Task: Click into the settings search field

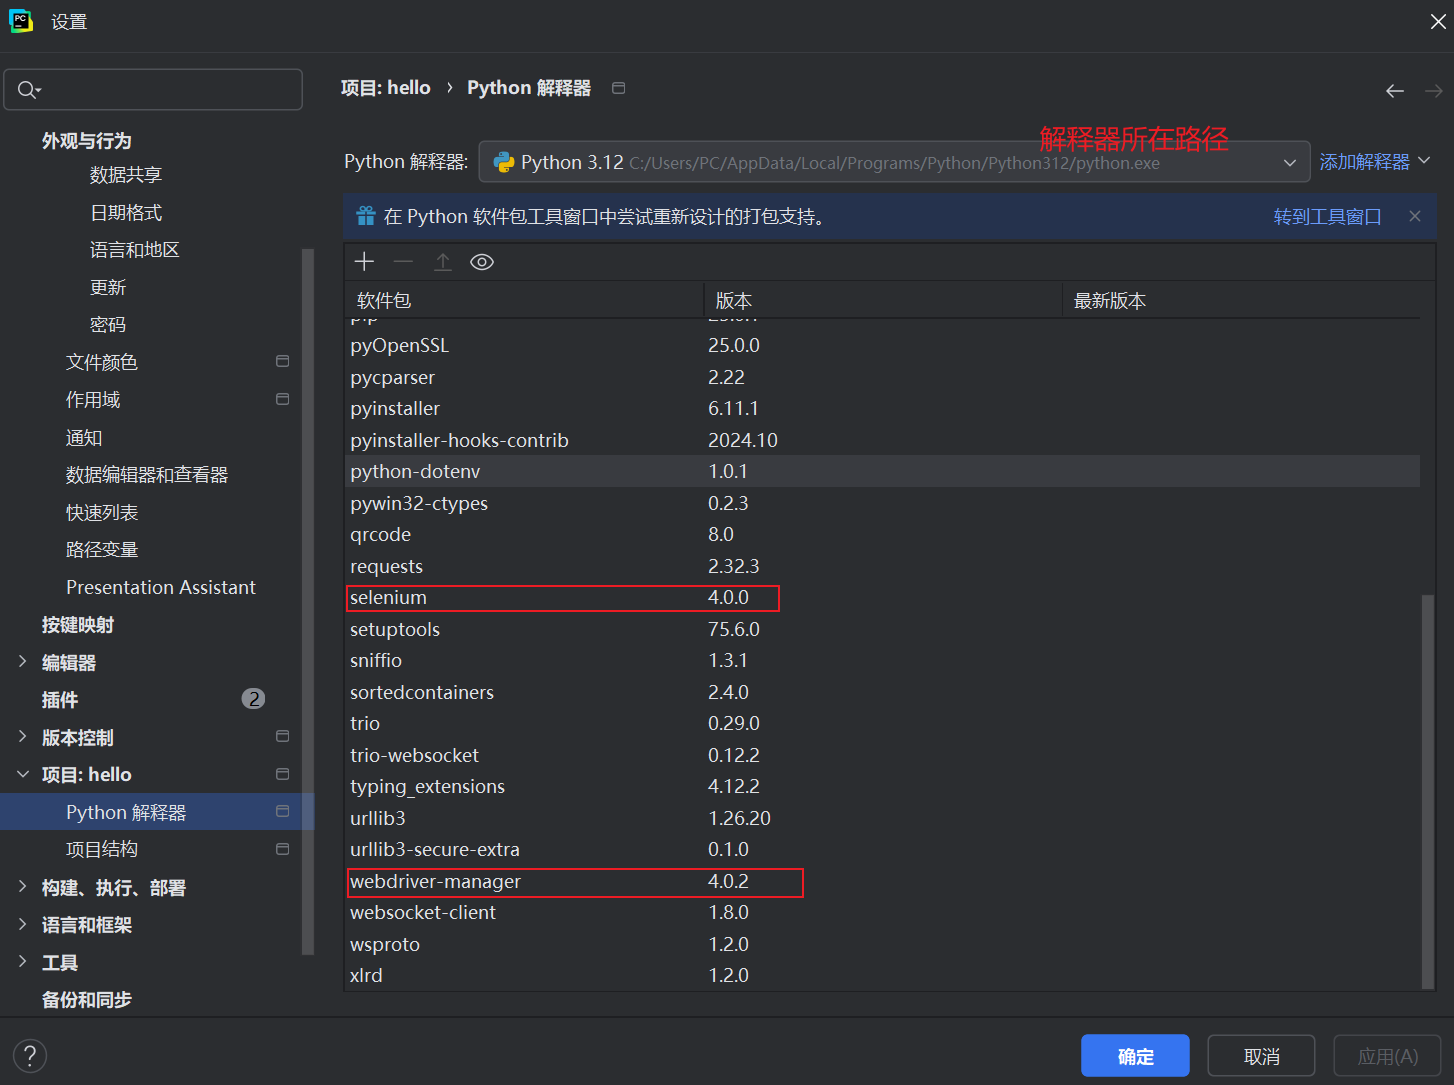Action: click(x=153, y=90)
